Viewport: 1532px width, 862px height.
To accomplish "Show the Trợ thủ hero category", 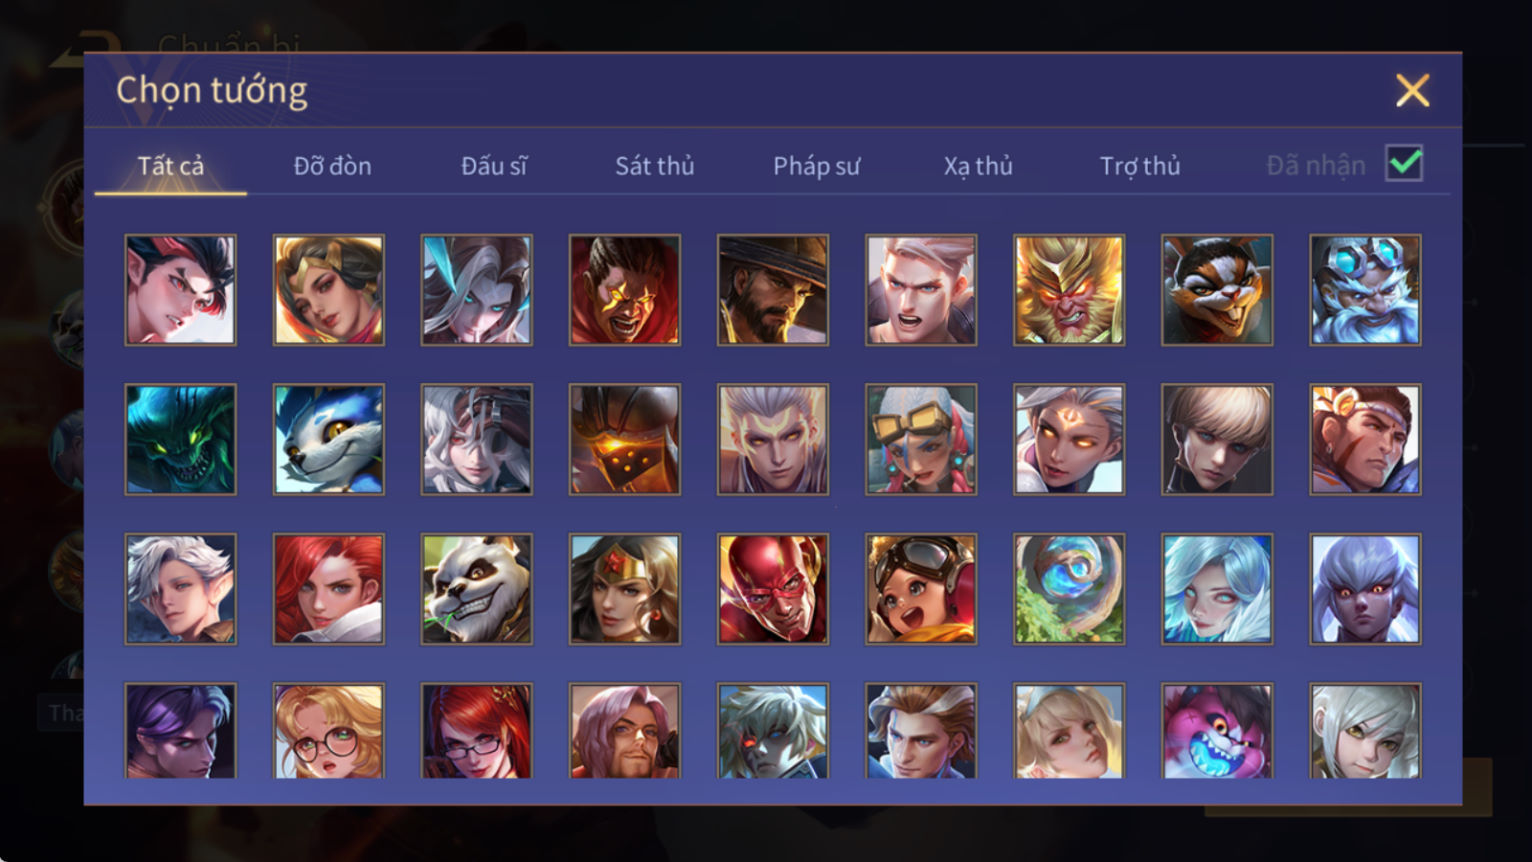I will [1140, 166].
